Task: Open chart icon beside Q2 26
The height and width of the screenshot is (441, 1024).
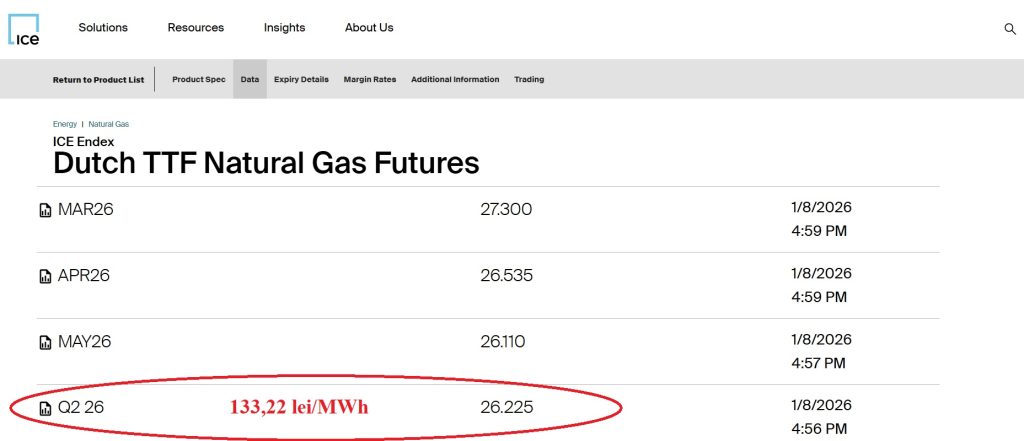Action: click(x=45, y=408)
